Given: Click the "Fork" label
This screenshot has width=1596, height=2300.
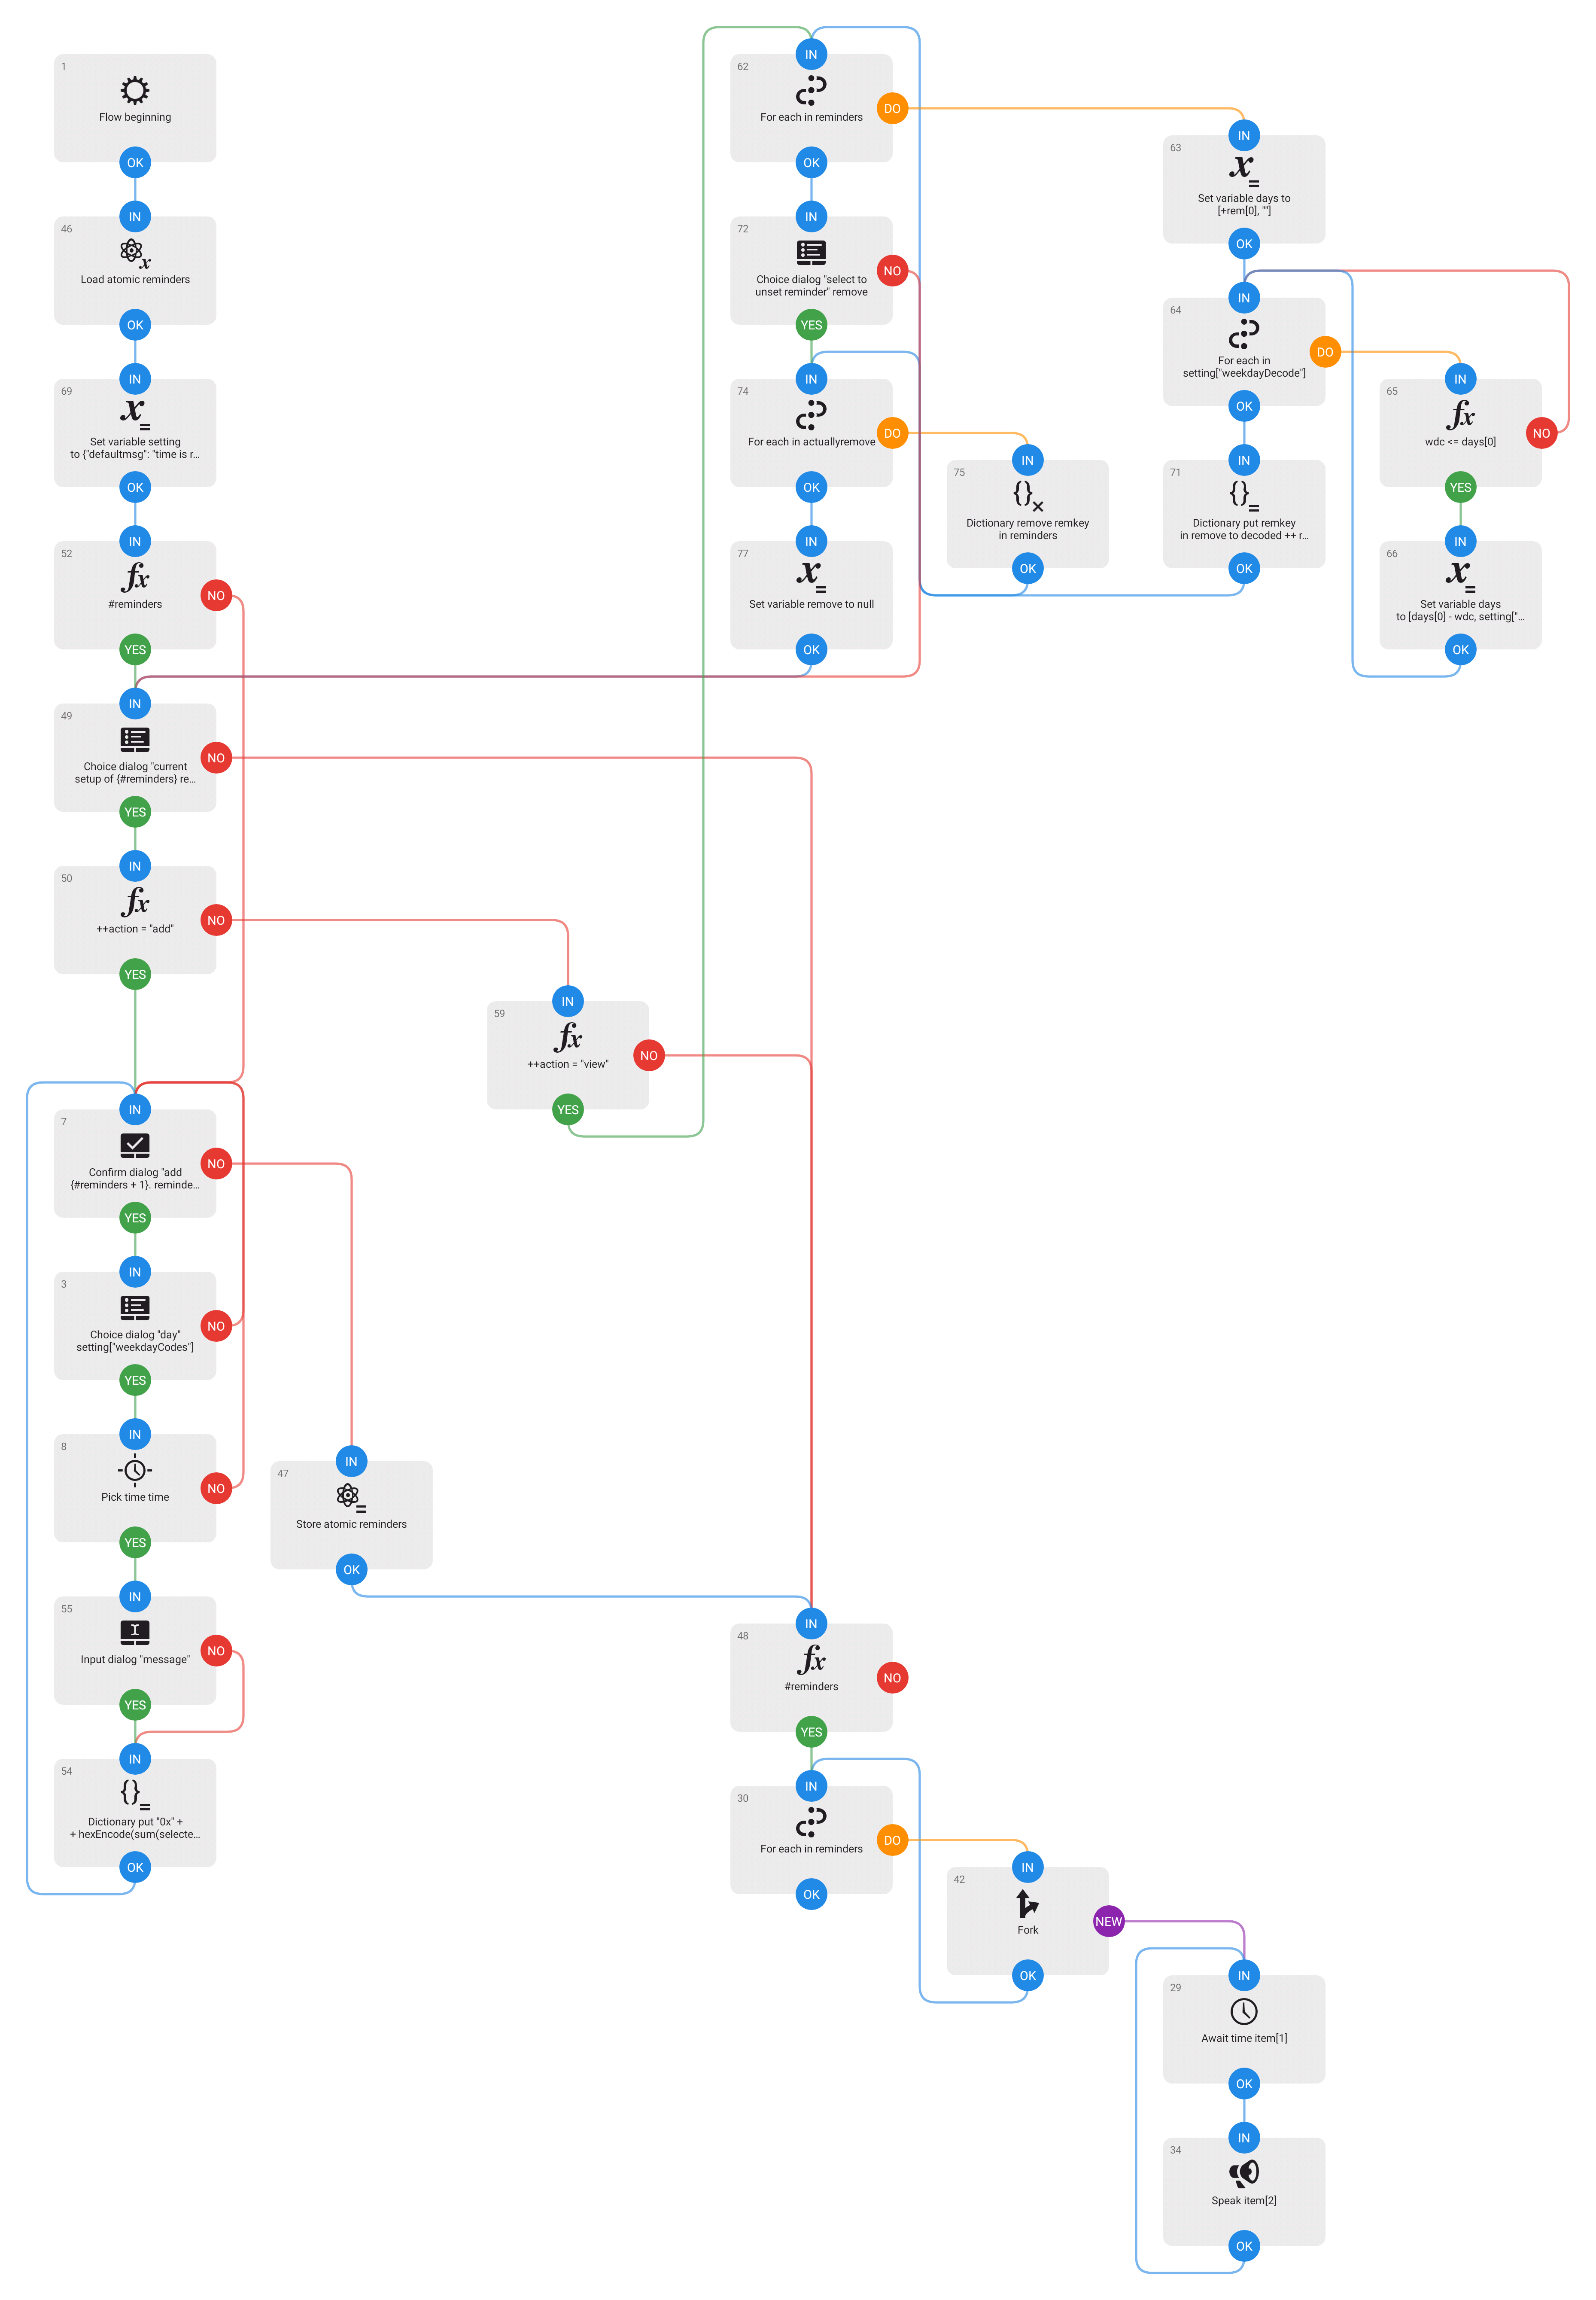Looking at the screenshot, I should 1028,1930.
